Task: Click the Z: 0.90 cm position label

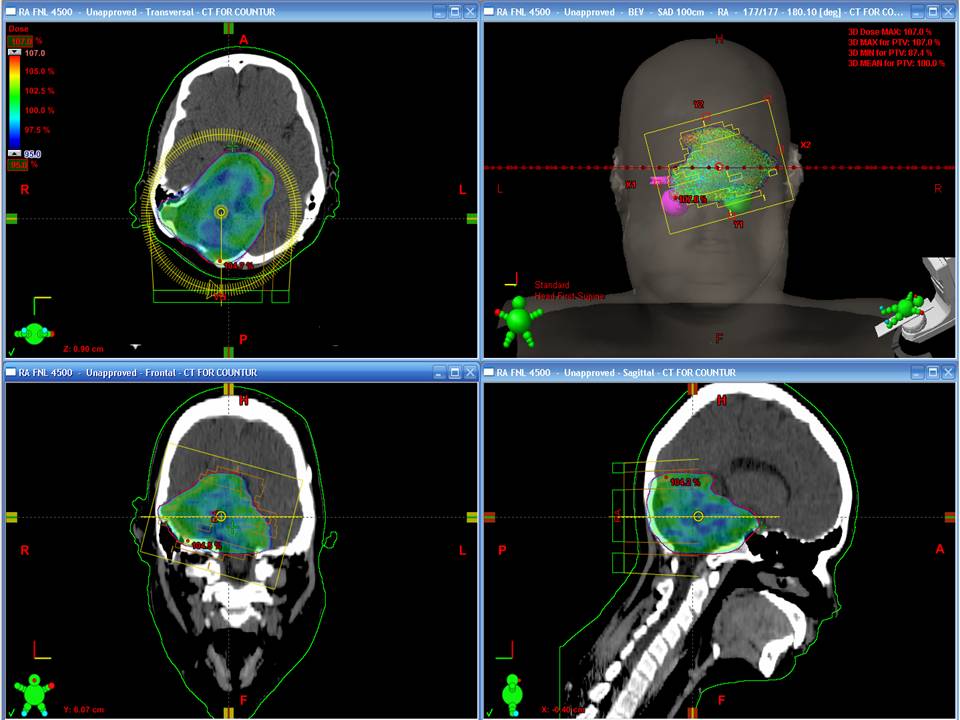Action: tap(83, 349)
